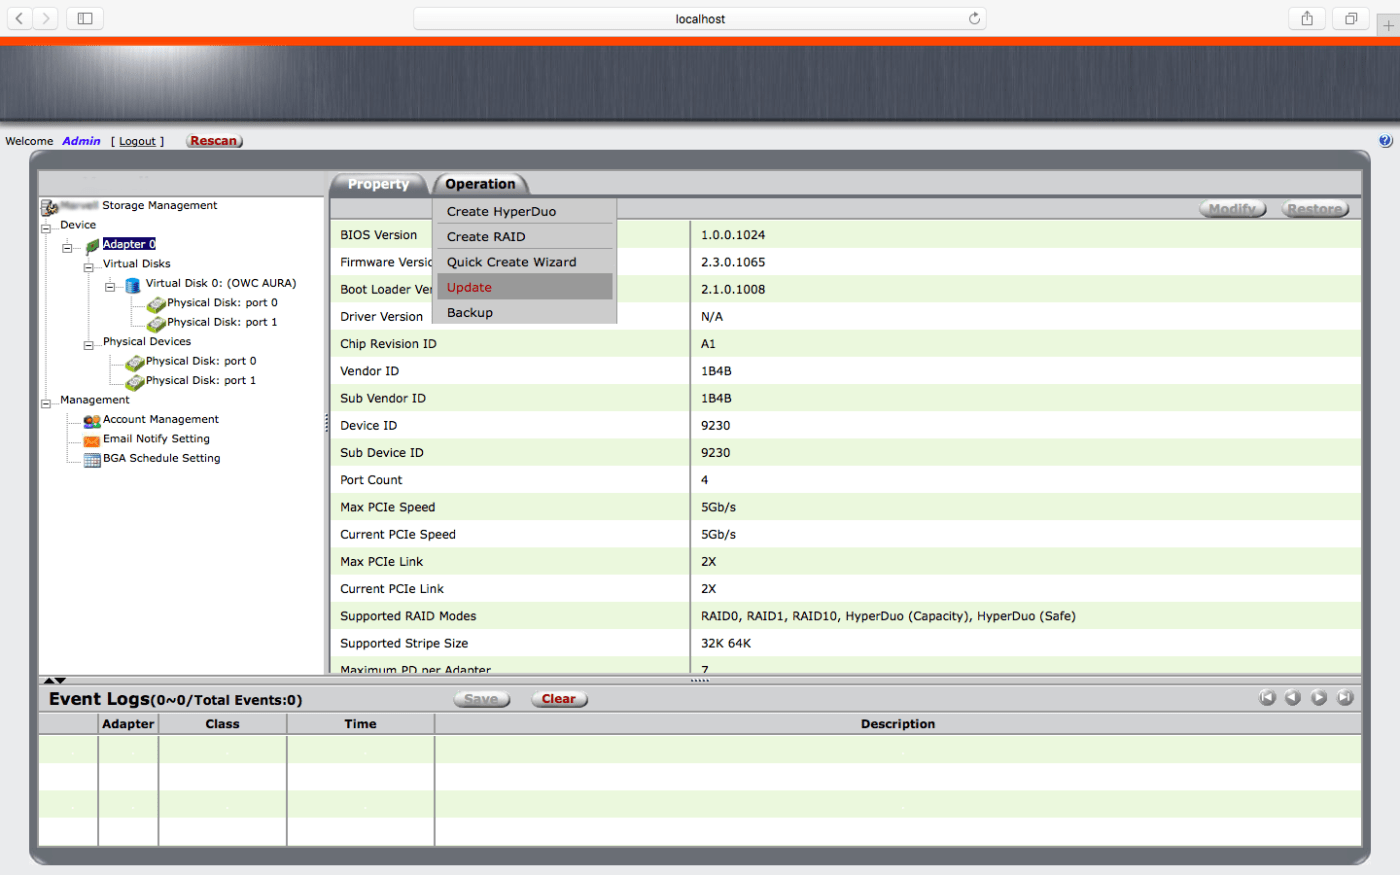This screenshot has width=1400, height=875.
Task: Click the Port Count row label
Action: [x=371, y=480]
